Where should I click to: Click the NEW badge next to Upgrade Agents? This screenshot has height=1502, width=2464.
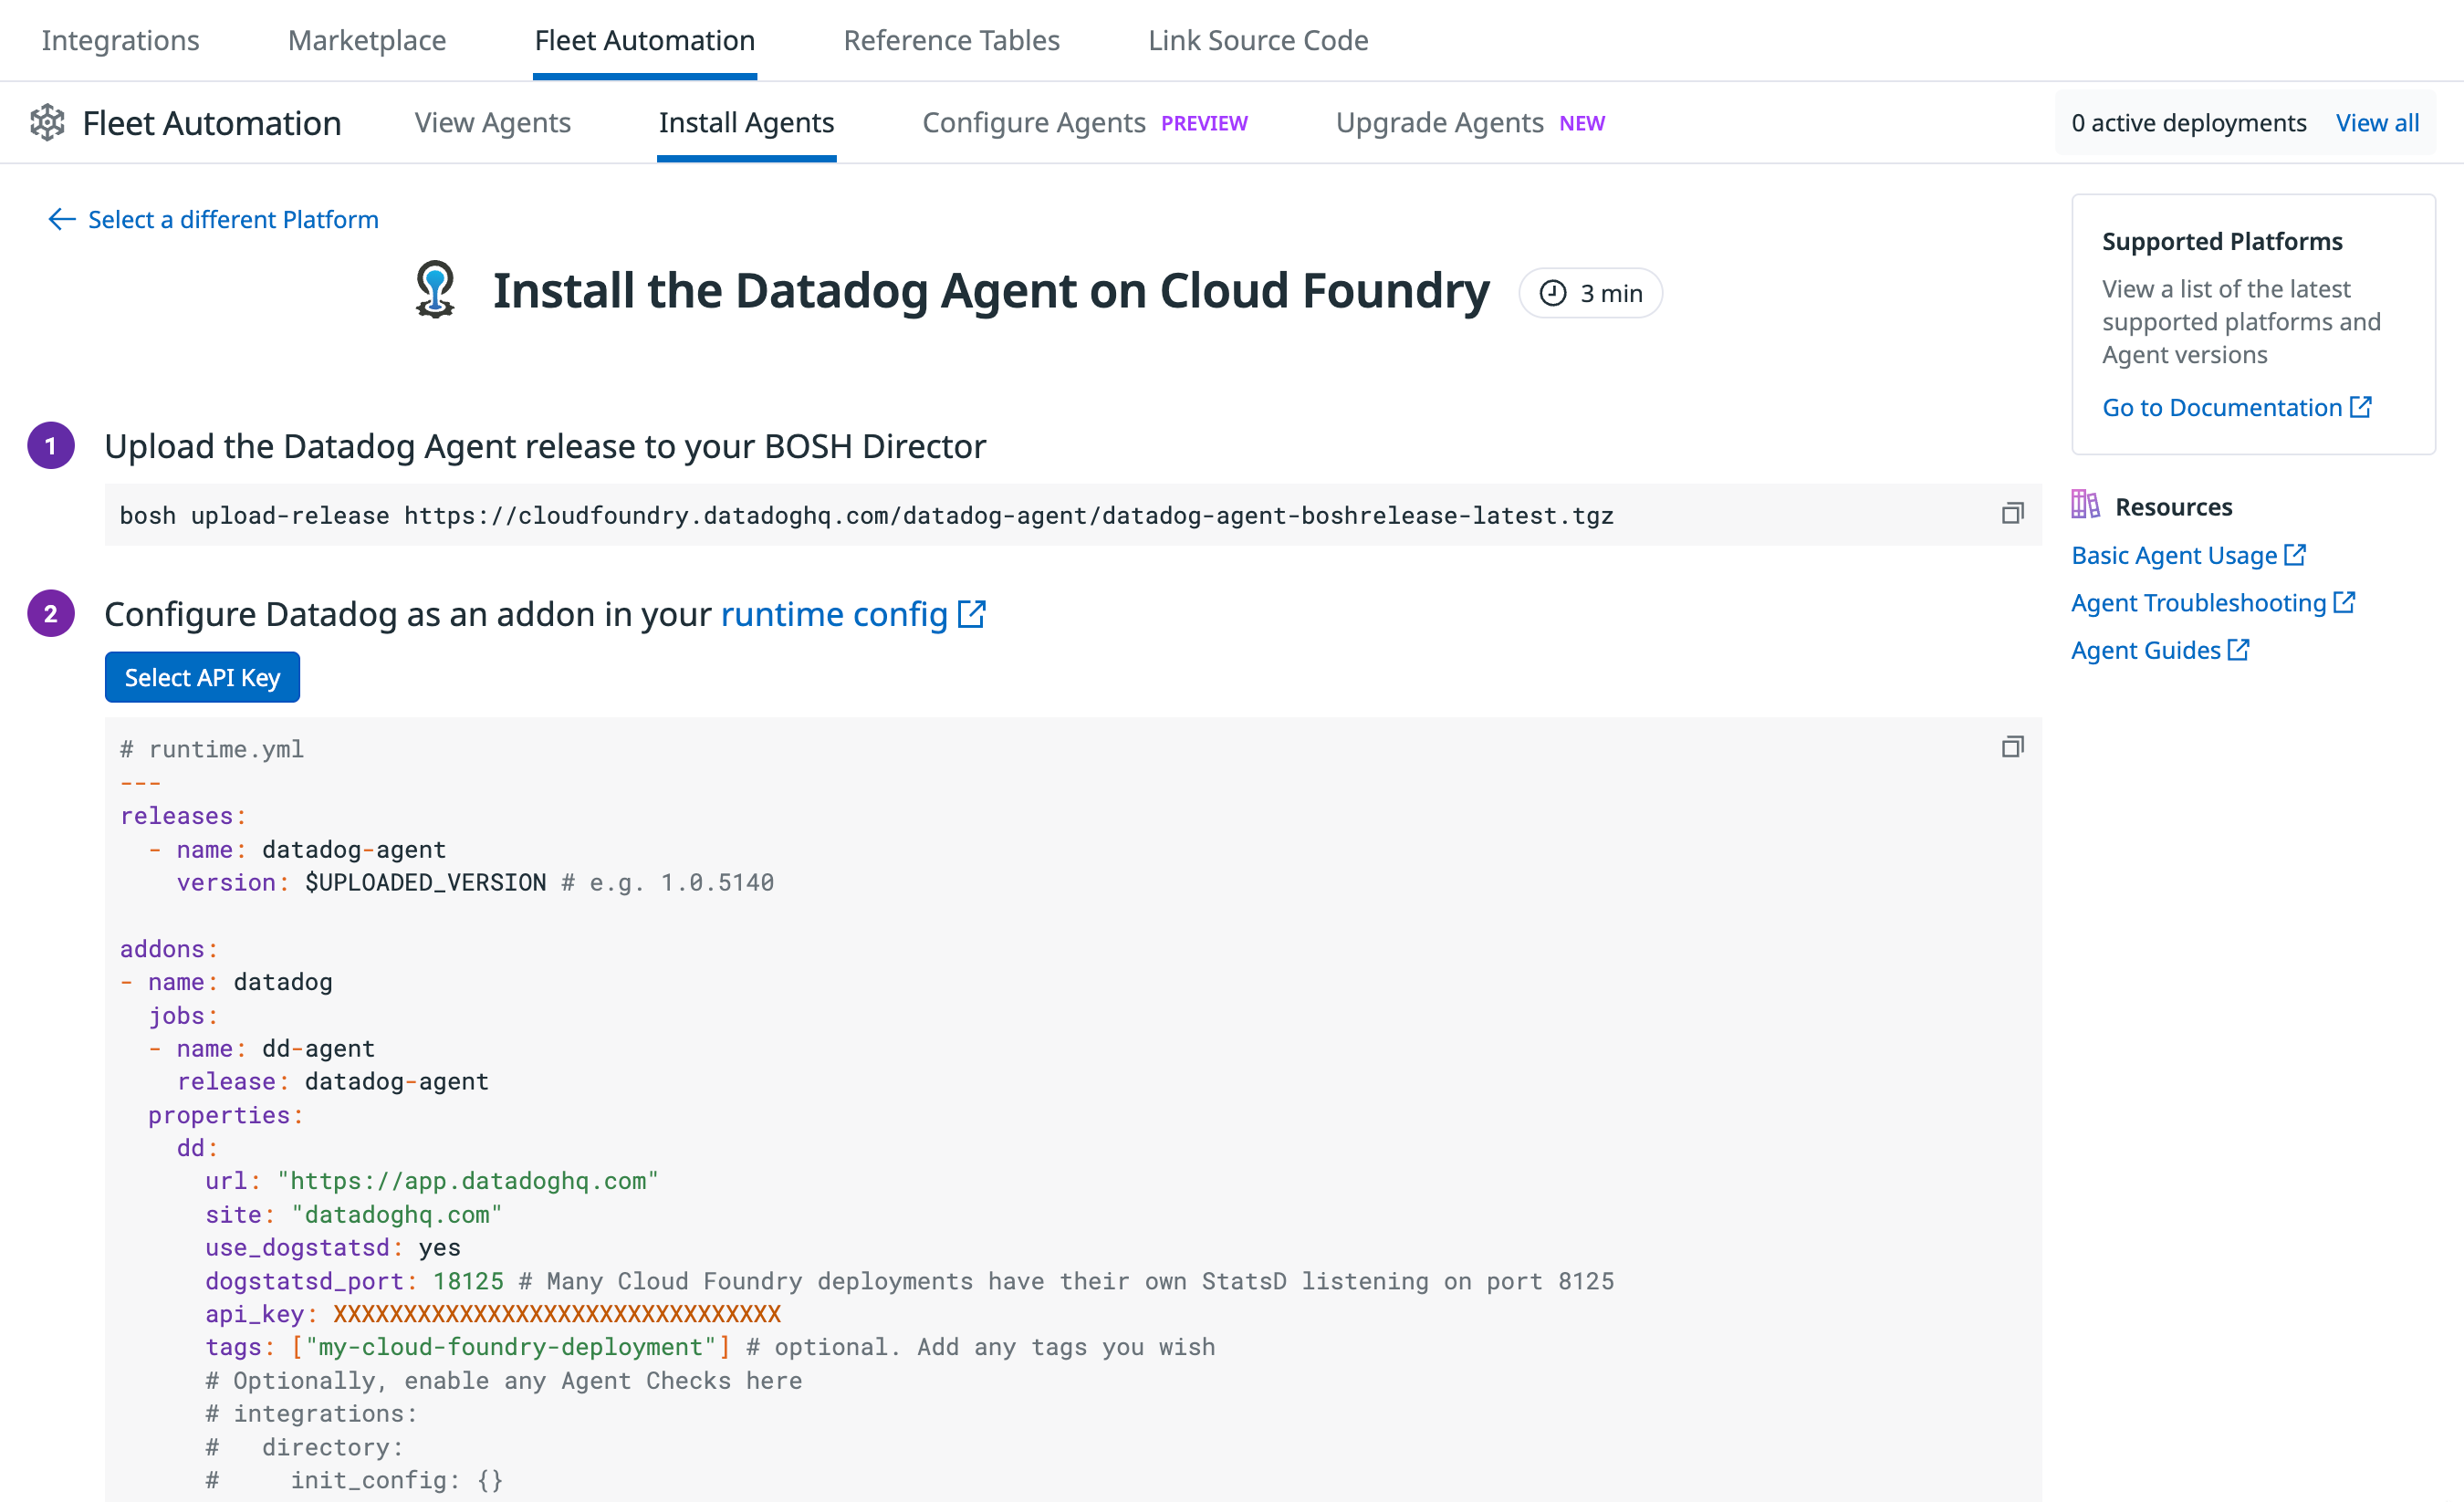pyautogui.click(x=1582, y=123)
